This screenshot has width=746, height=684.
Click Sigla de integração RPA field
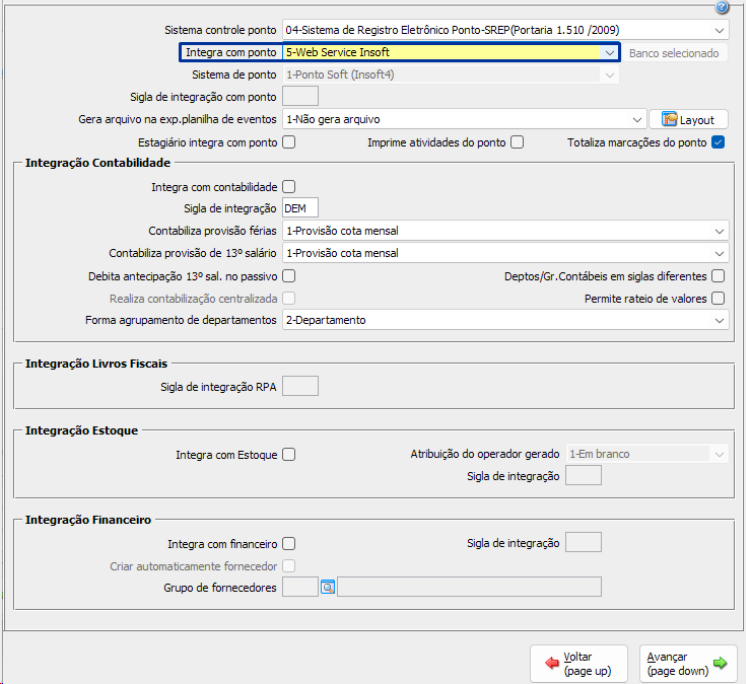tap(300, 386)
